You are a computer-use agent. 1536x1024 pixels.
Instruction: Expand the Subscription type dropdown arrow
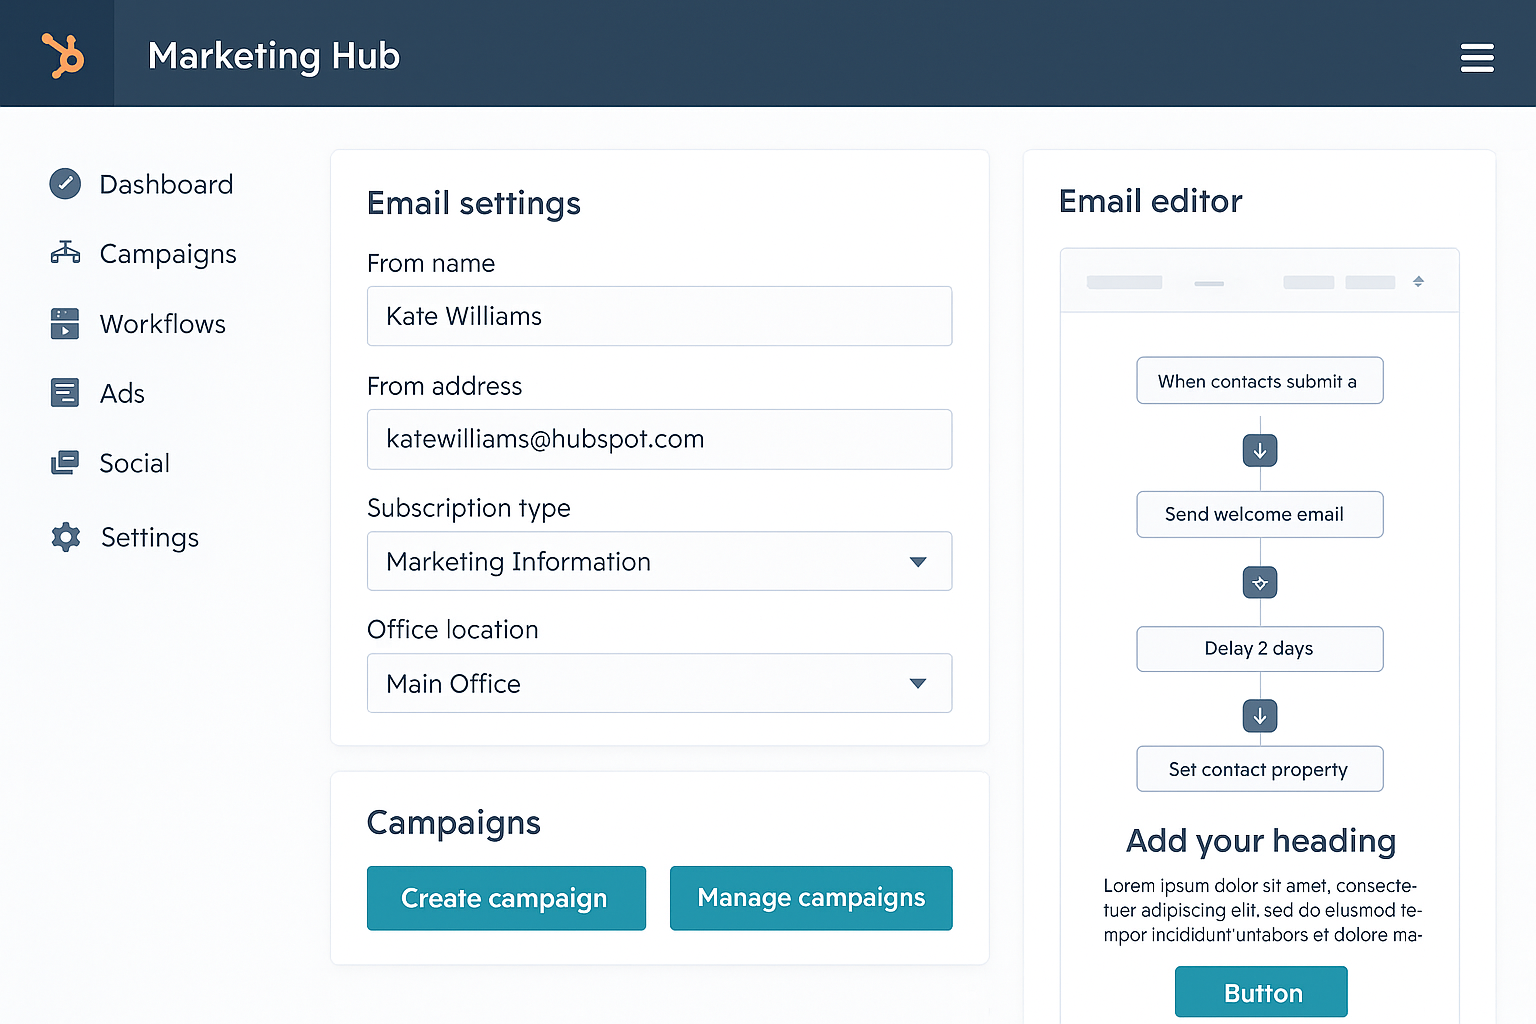(x=918, y=562)
